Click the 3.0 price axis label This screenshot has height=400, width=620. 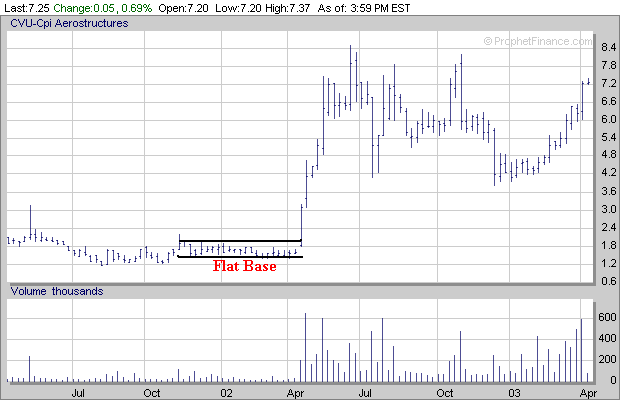(x=609, y=209)
